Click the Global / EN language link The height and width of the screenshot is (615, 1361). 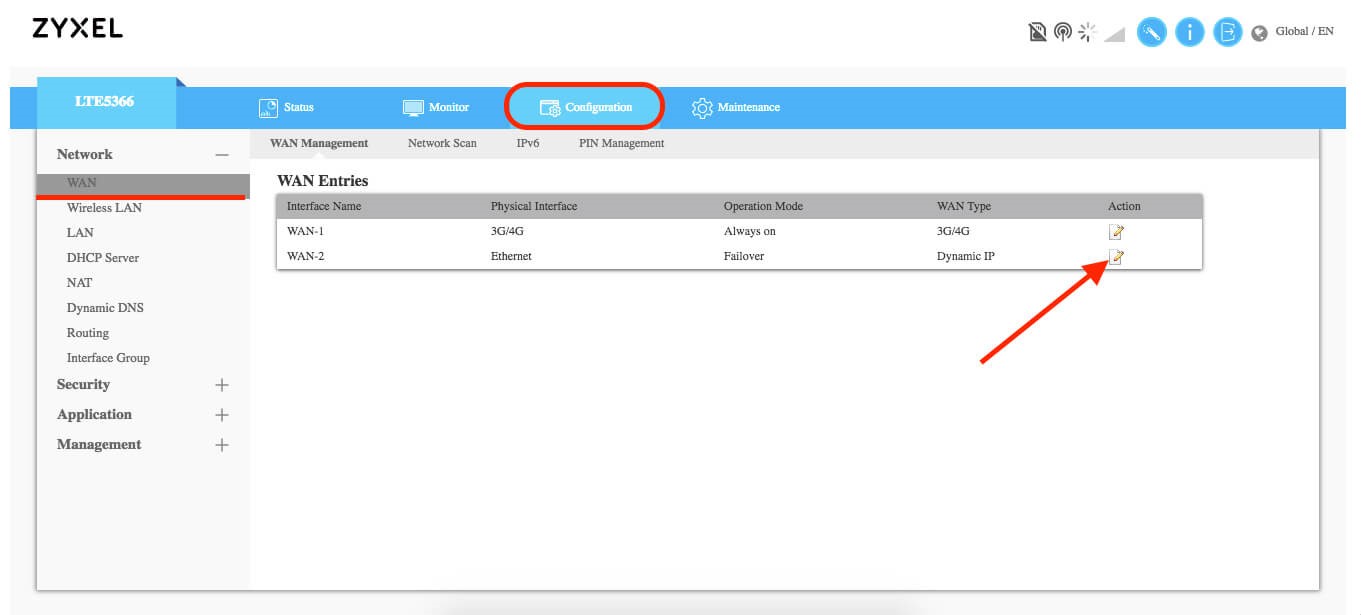[x=1304, y=32]
